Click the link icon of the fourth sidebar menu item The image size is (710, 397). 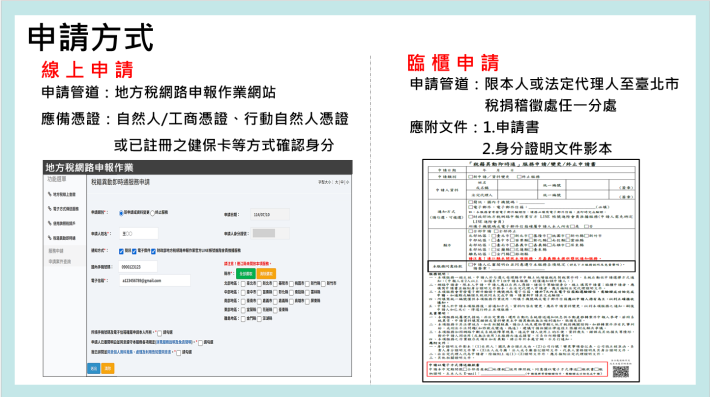(x=50, y=238)
